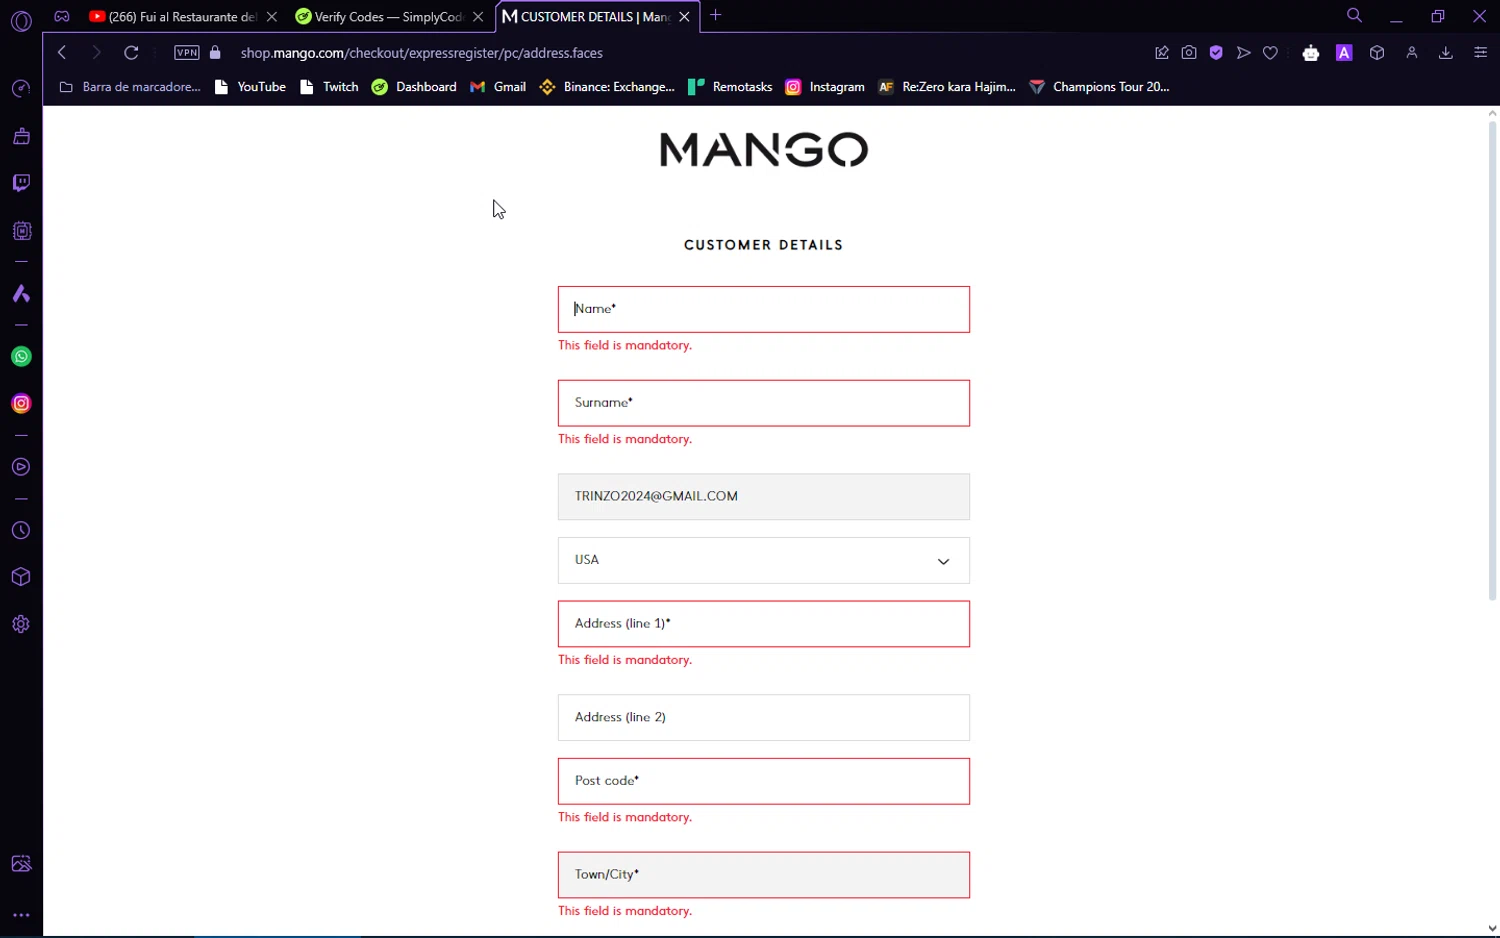This screenshot has height=938, width=1500.
Task: Focus the Address (line 2) field
Action: (764, 718)
